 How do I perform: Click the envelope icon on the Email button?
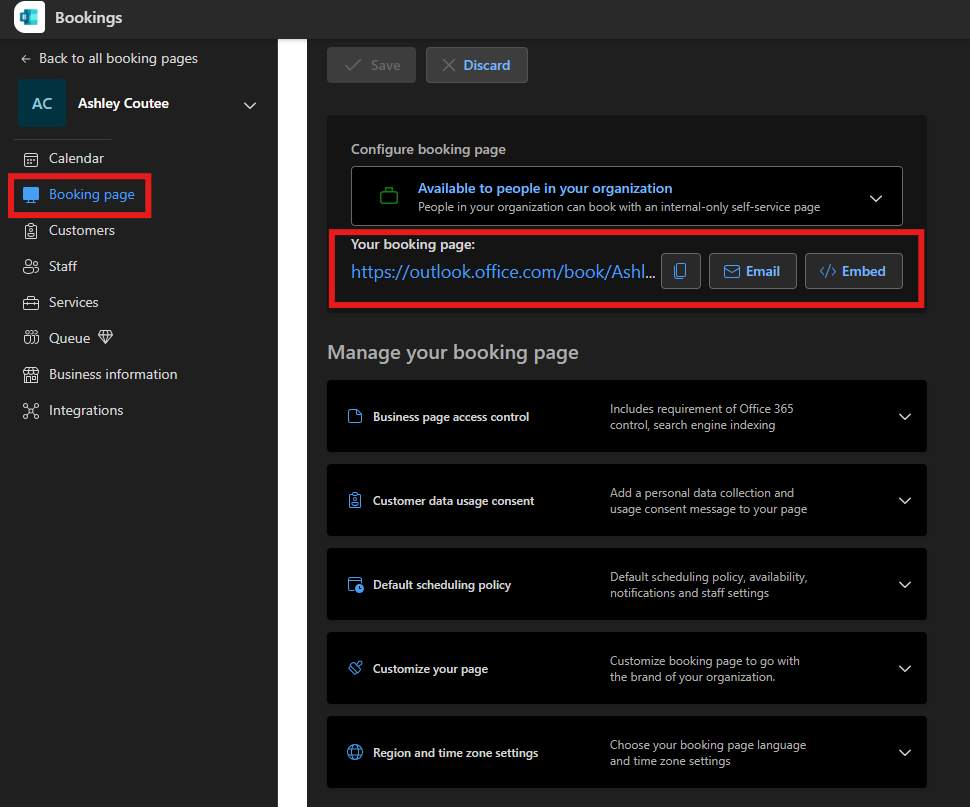(x=732, y=271)
